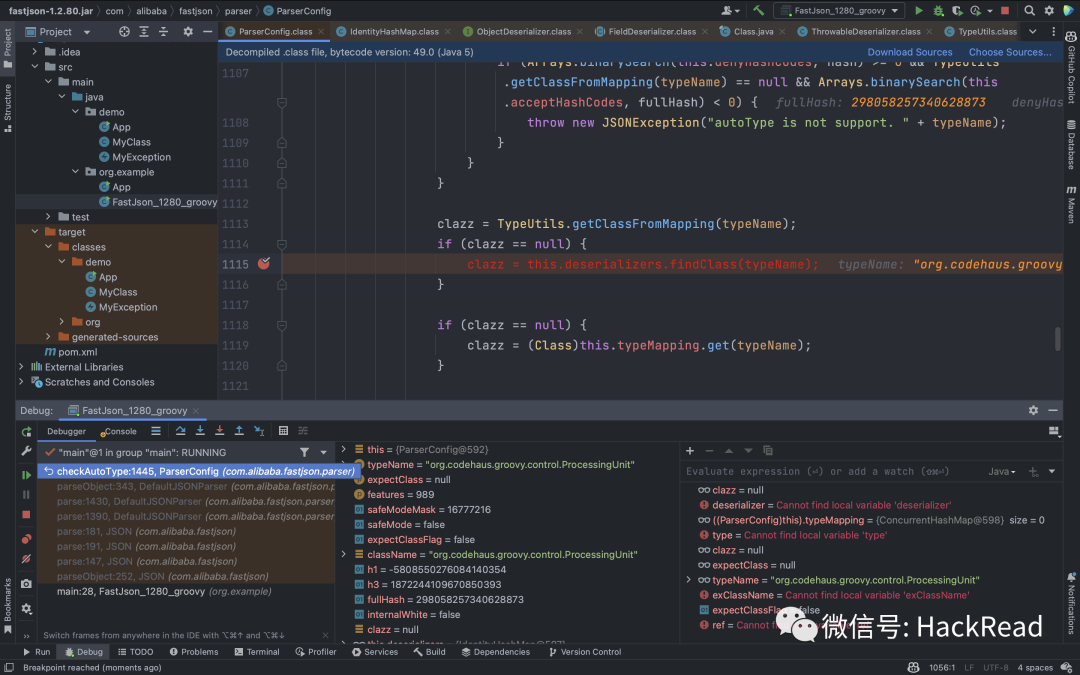1080x675 pixels.
Task: Resume the program in the debug sidebar
Action: pyautogui.click(x=26, y=475)
